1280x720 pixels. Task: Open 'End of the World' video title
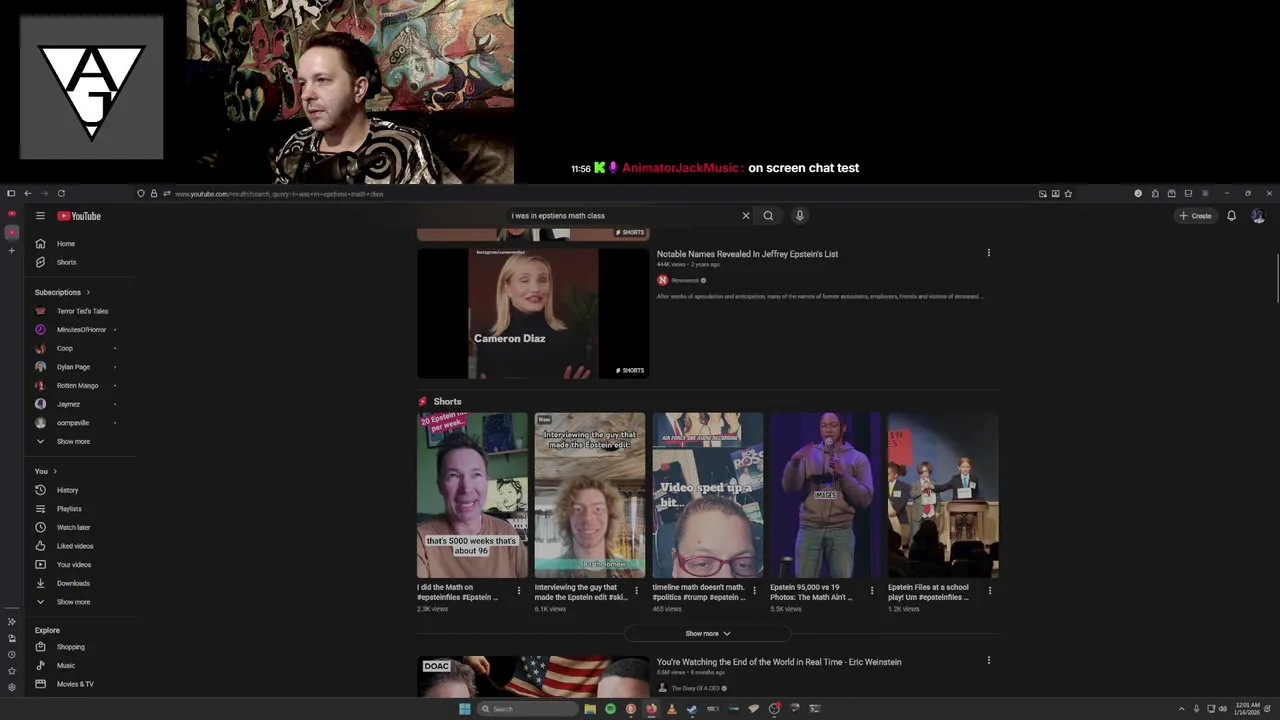(779, 662)
